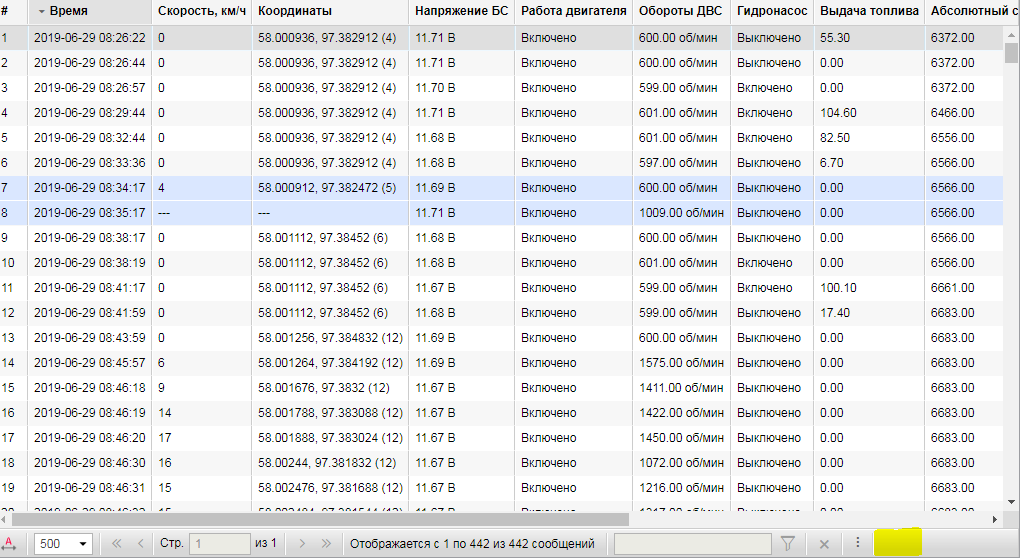
Task: Click the Выдача топлива column header
Action: [868, 11]
